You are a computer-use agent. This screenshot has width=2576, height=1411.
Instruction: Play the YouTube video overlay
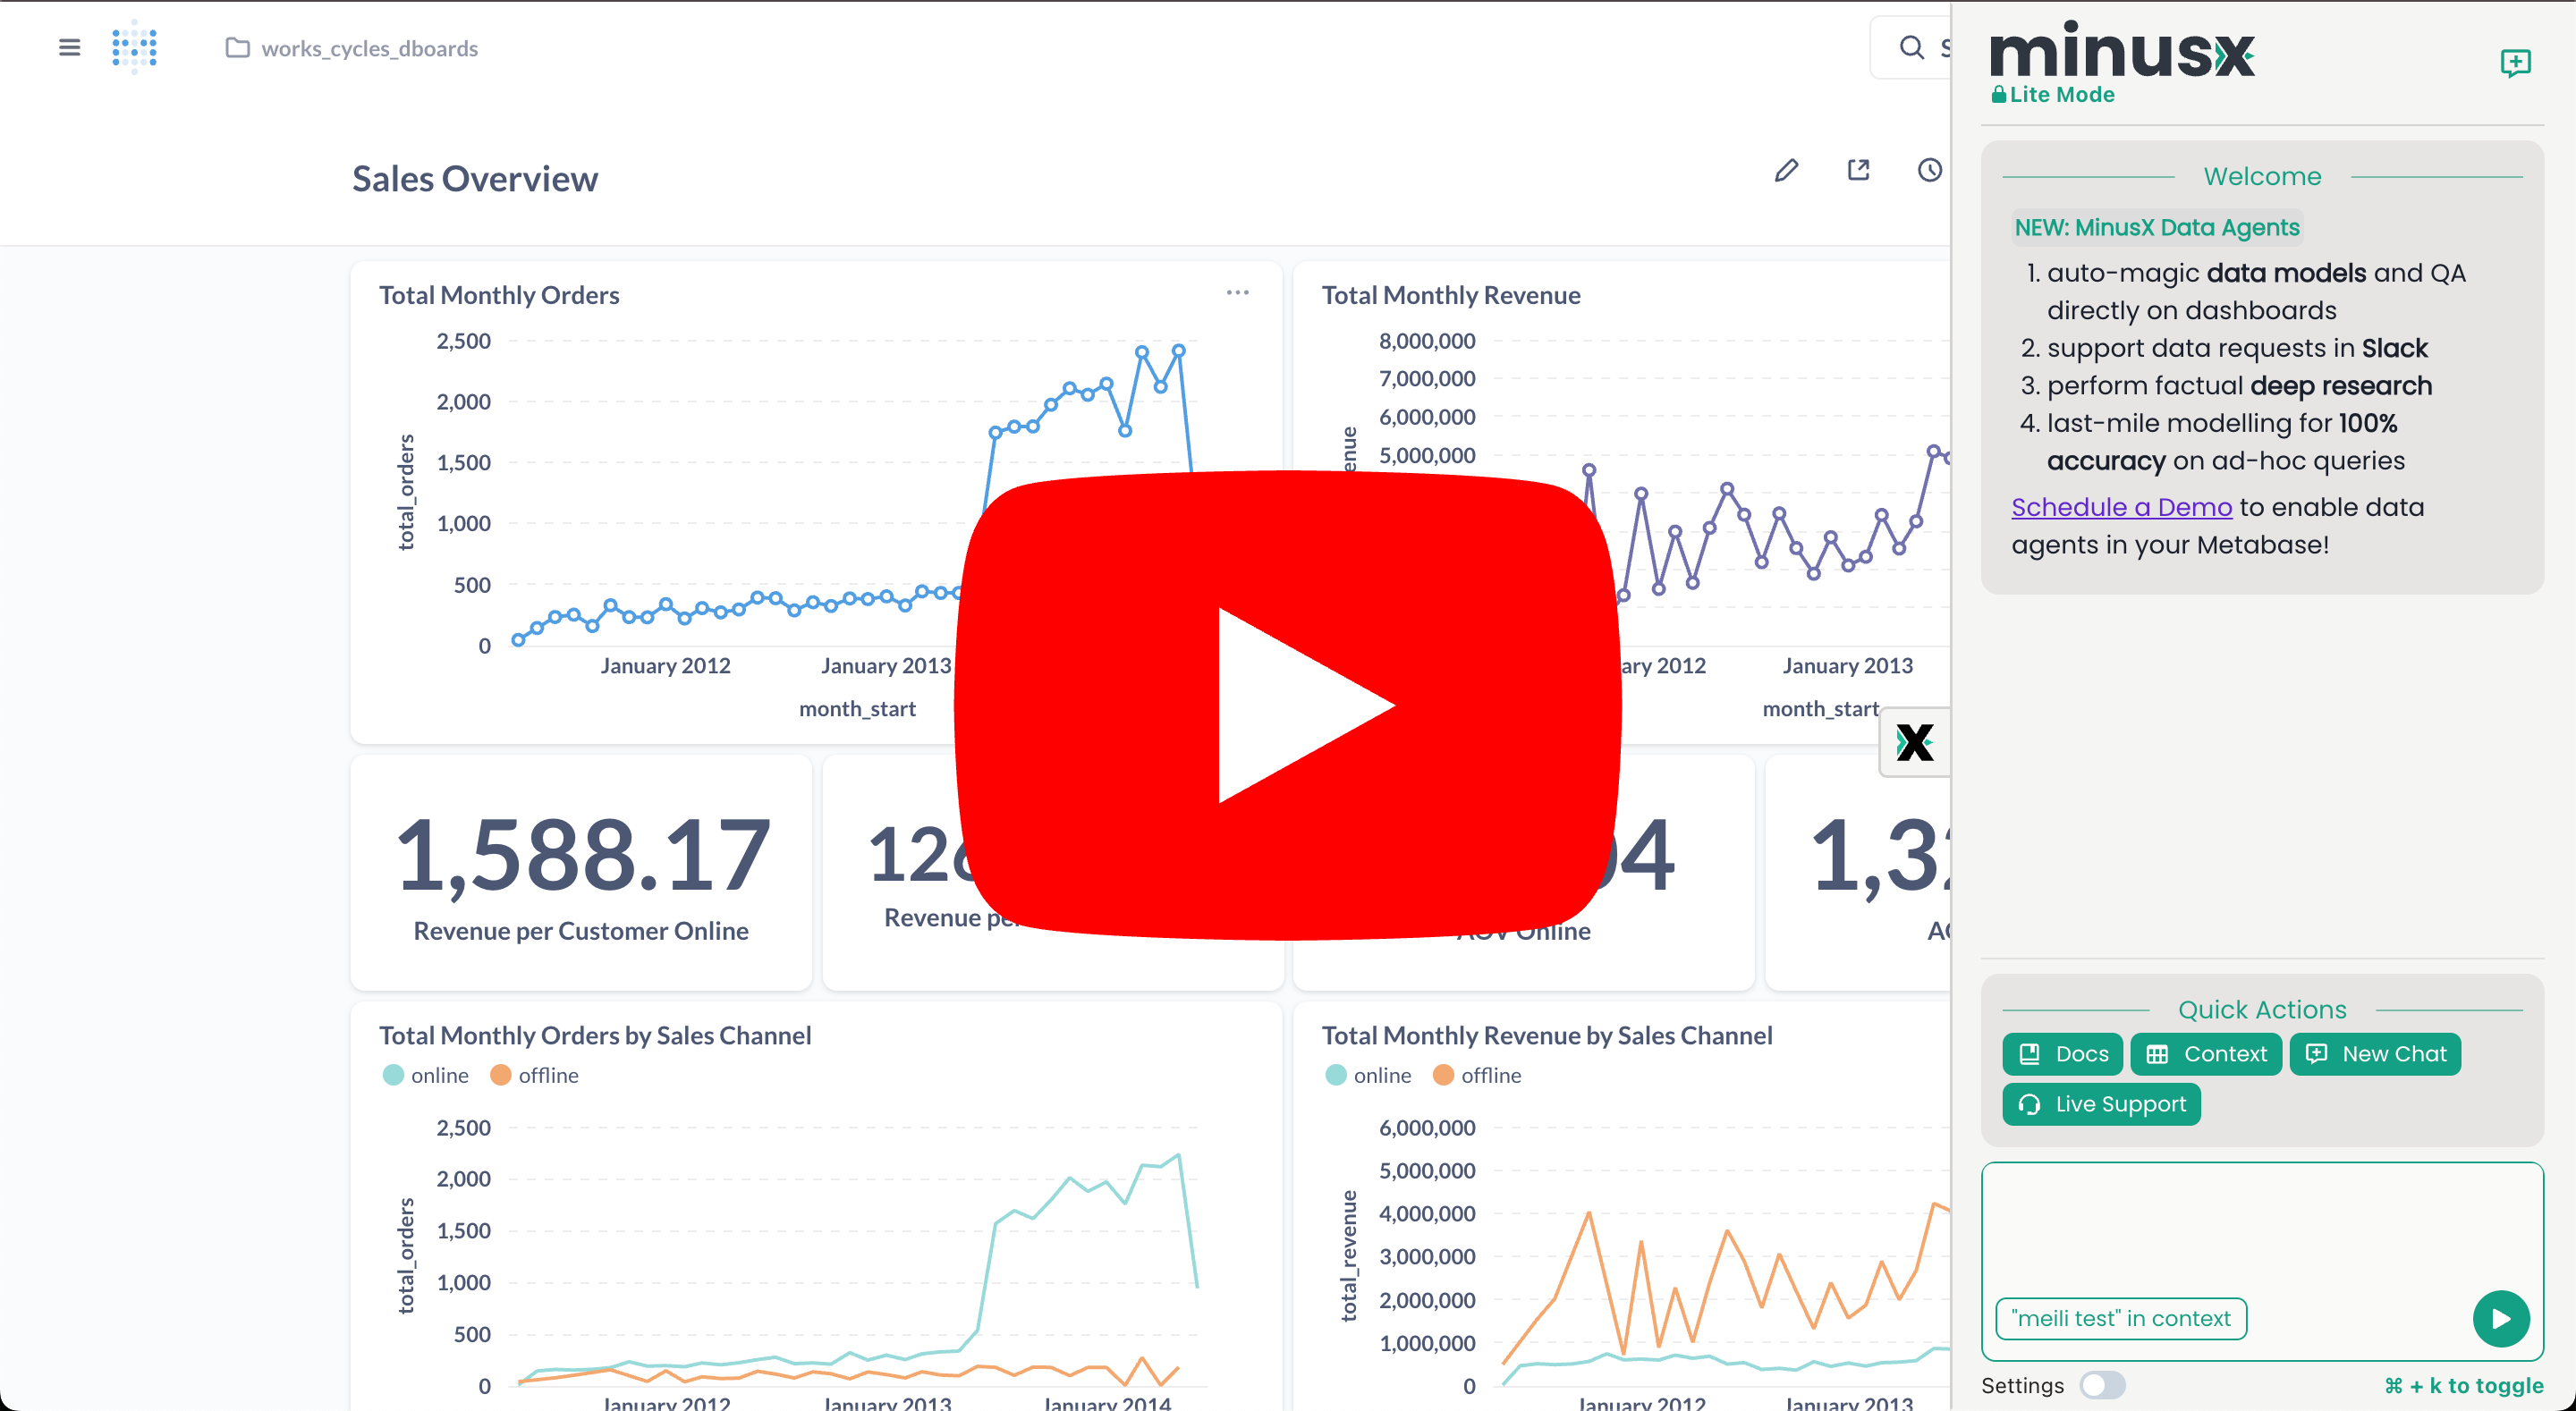coord(1287,705)
